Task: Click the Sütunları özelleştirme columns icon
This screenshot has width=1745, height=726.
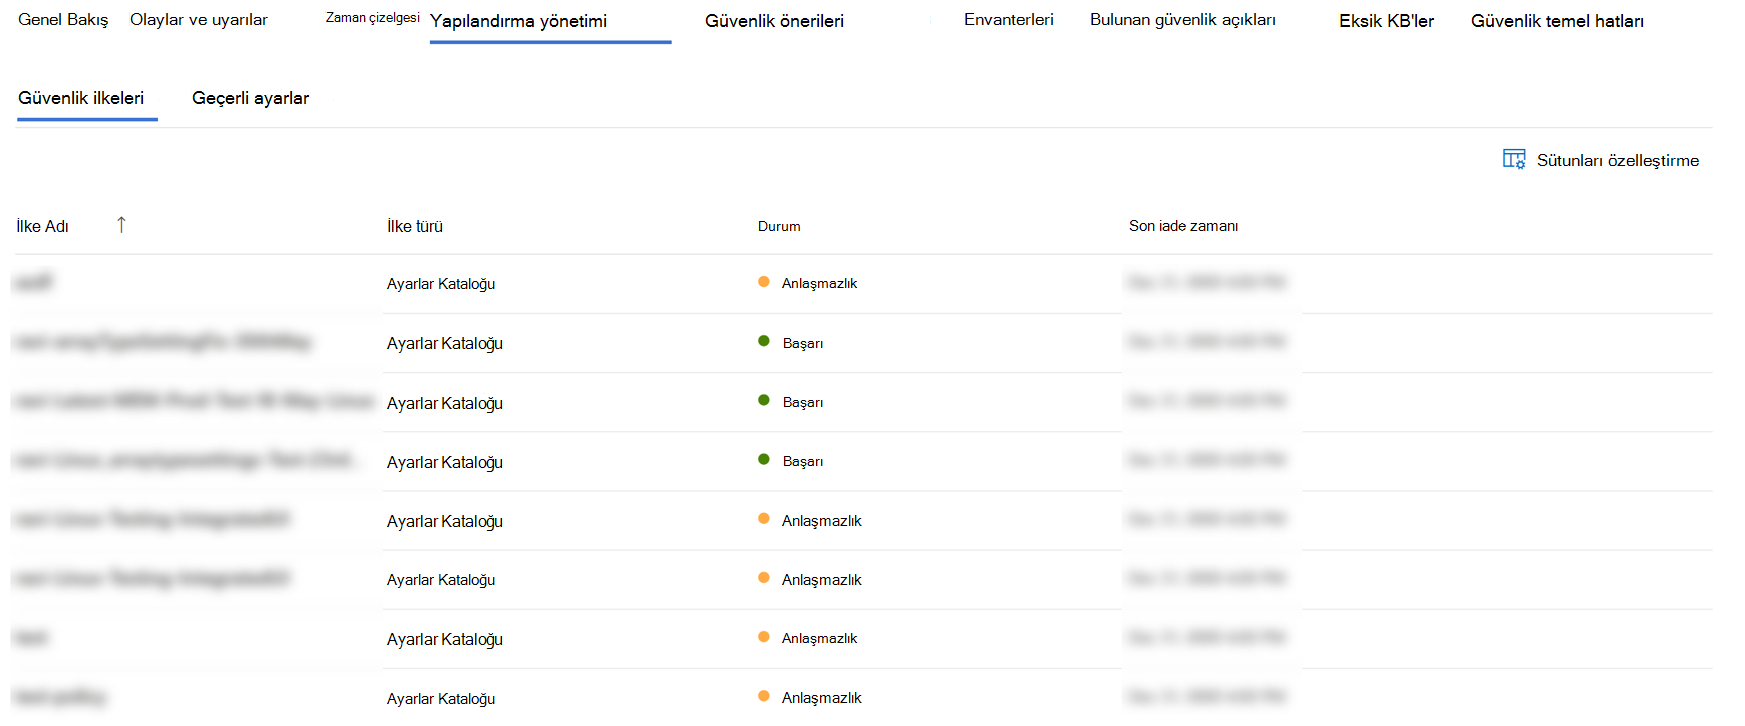Action: [x=1514, y=159]
